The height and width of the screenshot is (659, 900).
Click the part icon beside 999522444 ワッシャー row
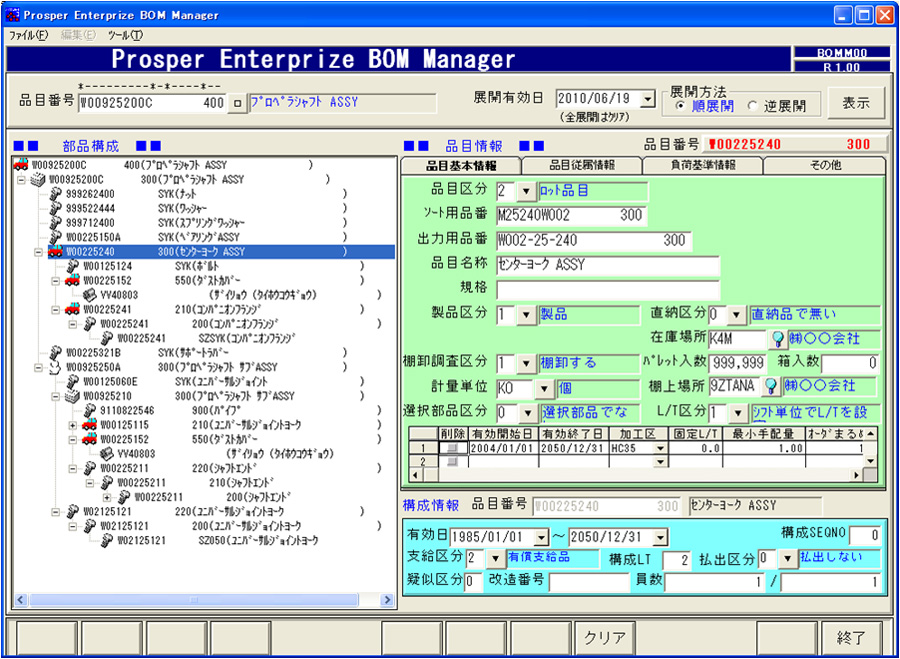coord(56,208)
